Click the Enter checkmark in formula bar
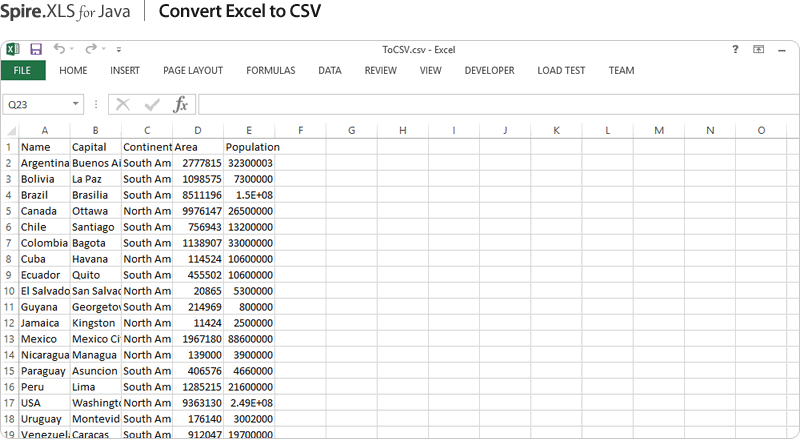 [152, 105]
